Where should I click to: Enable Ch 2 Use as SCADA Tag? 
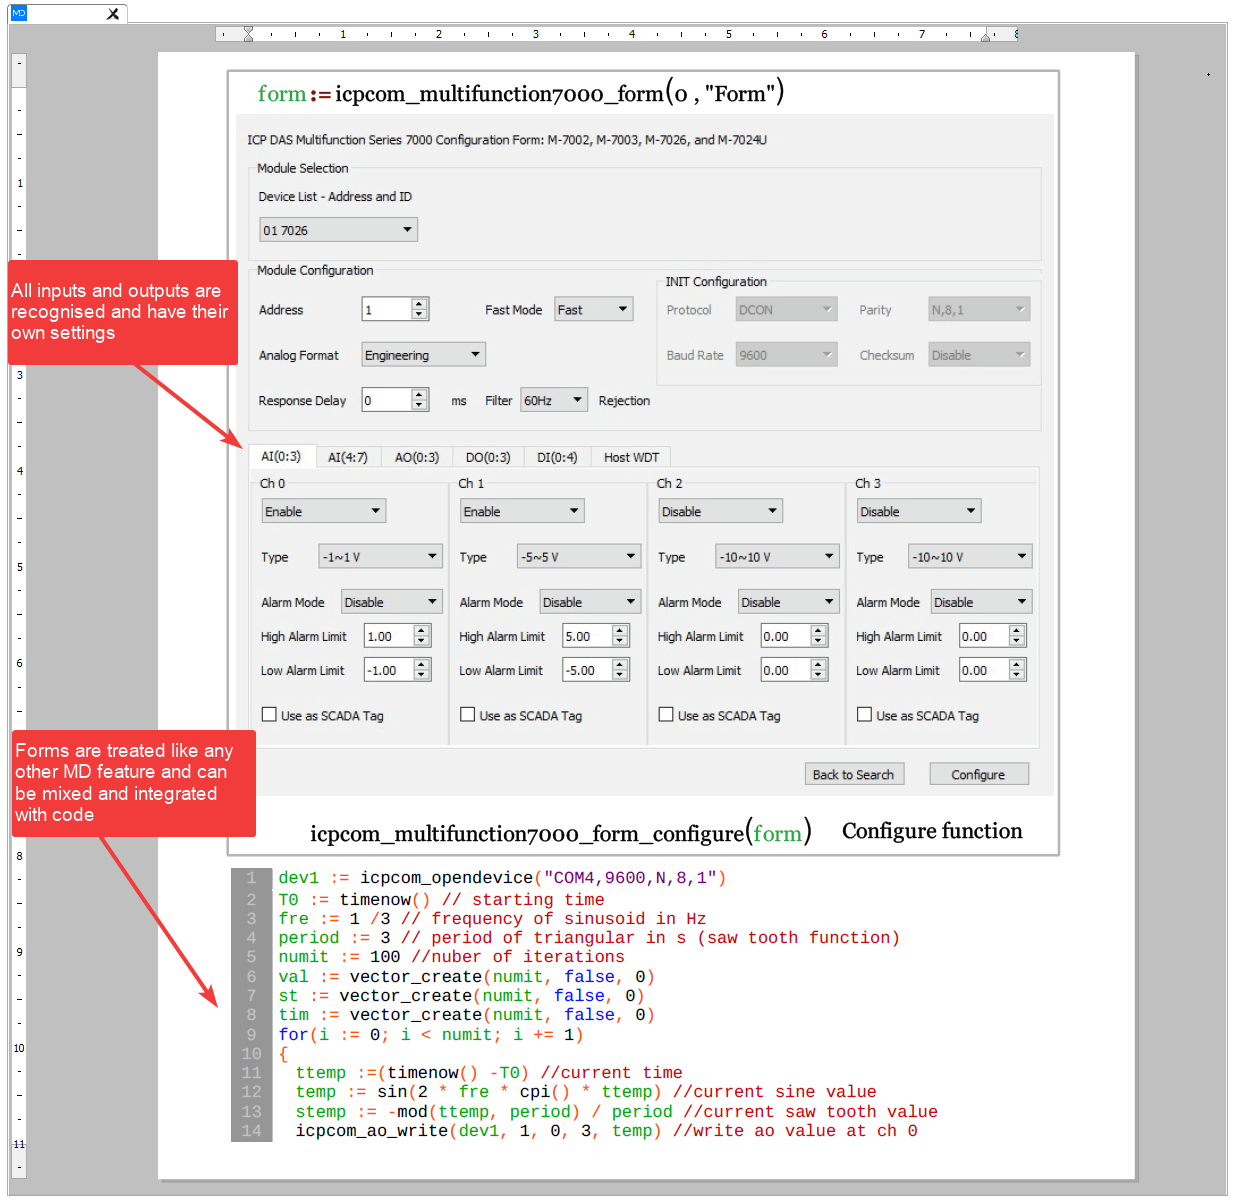tap(666, 714)
